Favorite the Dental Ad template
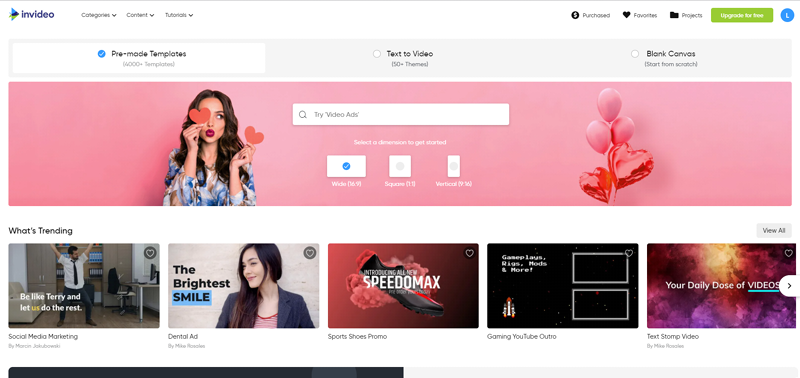 [310, 253]
